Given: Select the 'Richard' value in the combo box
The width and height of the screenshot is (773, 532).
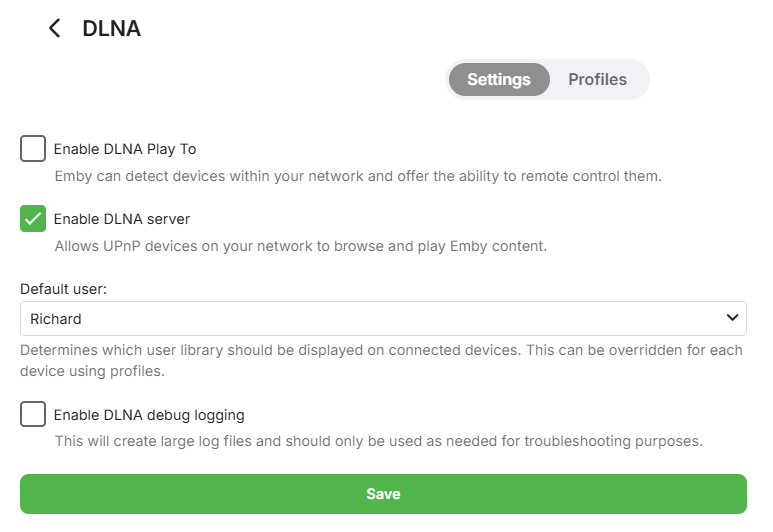Looking at the screenshot, I should (x=56, y=319).
